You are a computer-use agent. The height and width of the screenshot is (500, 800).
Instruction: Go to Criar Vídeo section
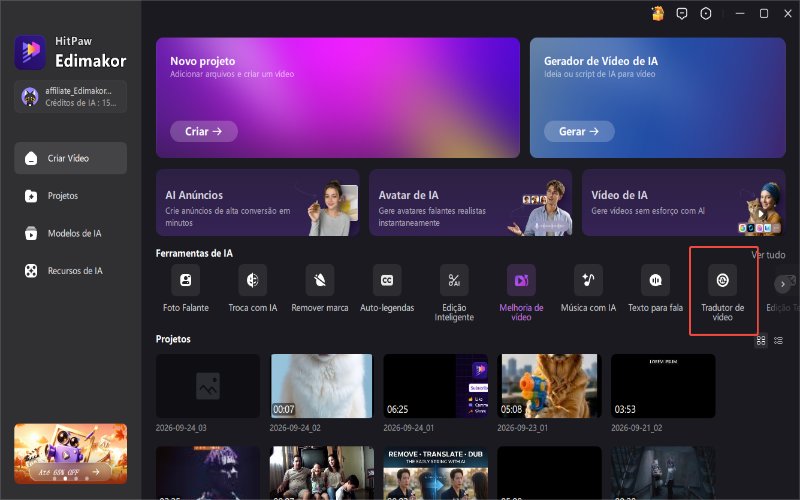[70, 158]
